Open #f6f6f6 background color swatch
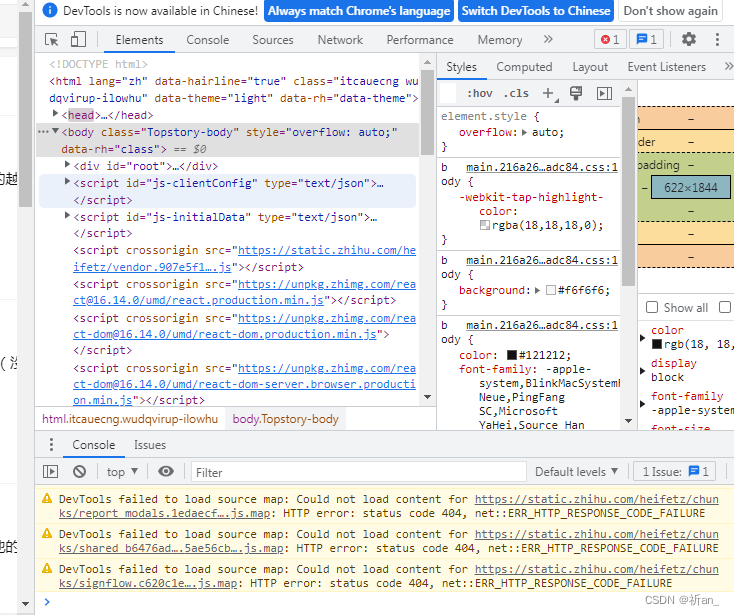Screen dimensions: 734x615 click(551, 290)
